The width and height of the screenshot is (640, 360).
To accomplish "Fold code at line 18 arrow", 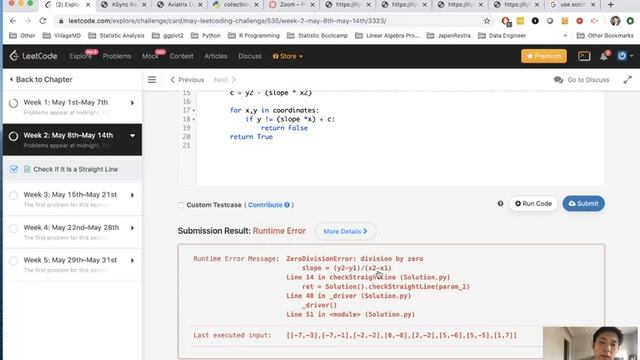I will [193, 119].
